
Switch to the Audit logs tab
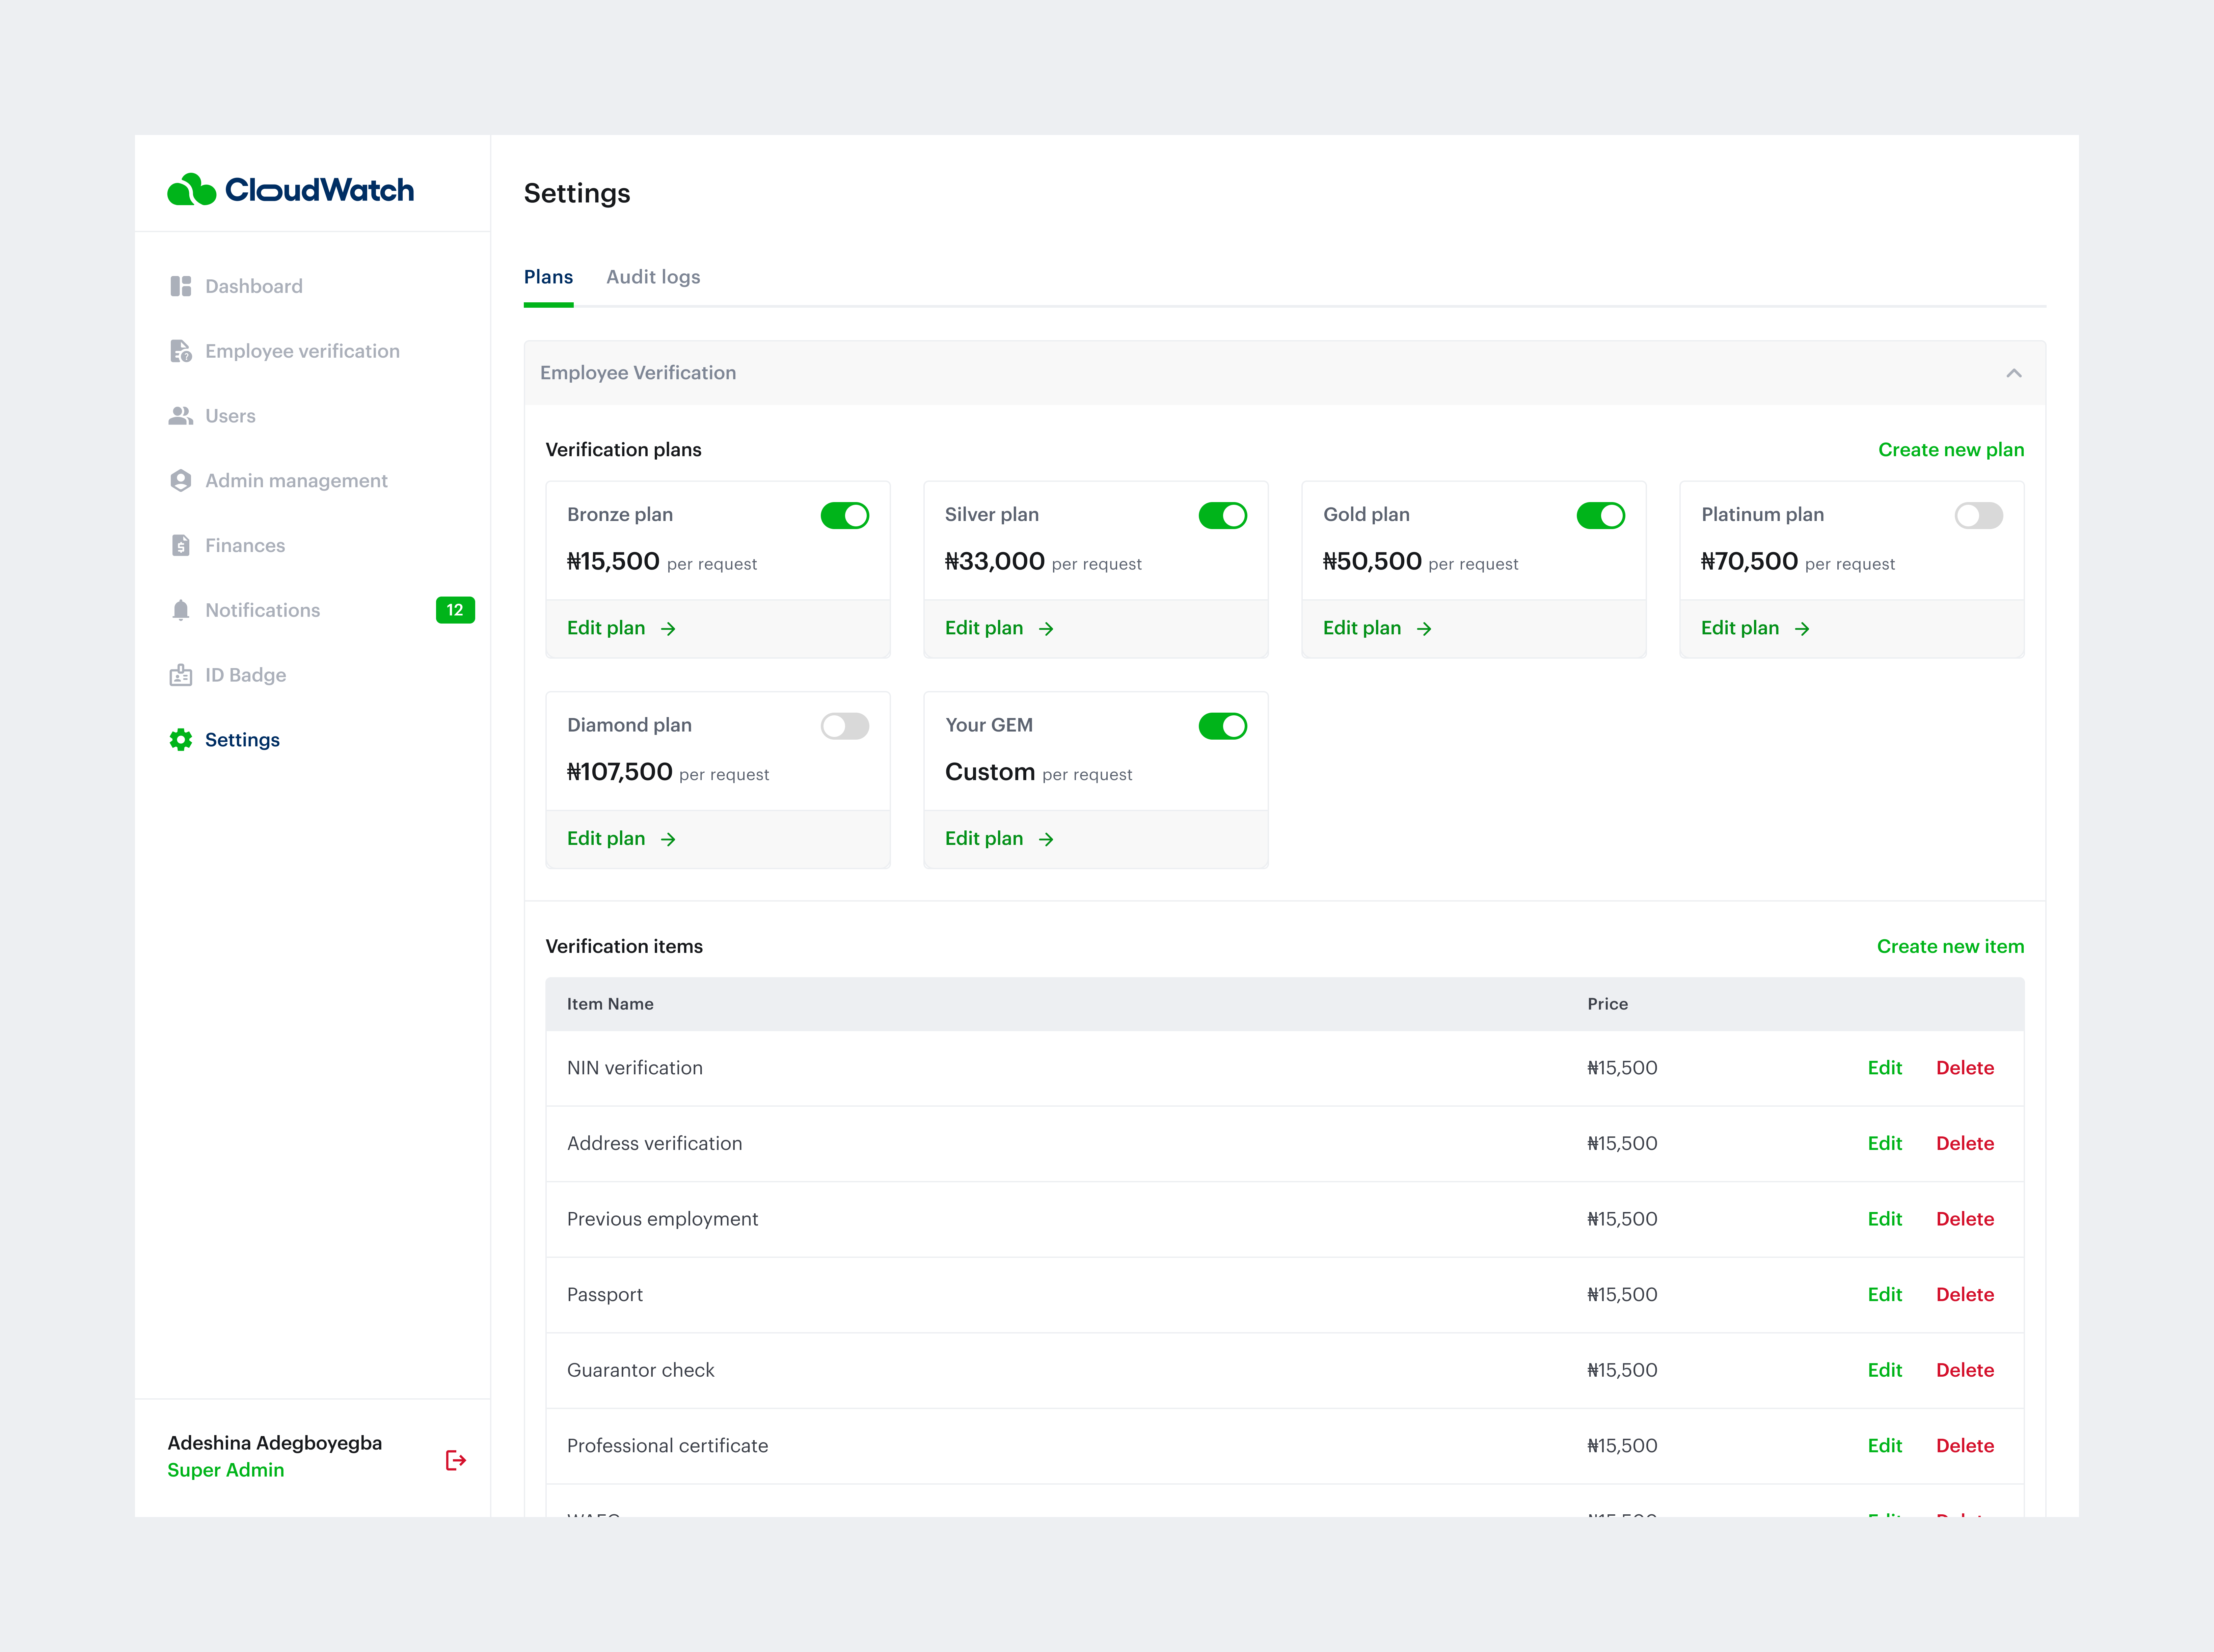[x=653, y=277]
